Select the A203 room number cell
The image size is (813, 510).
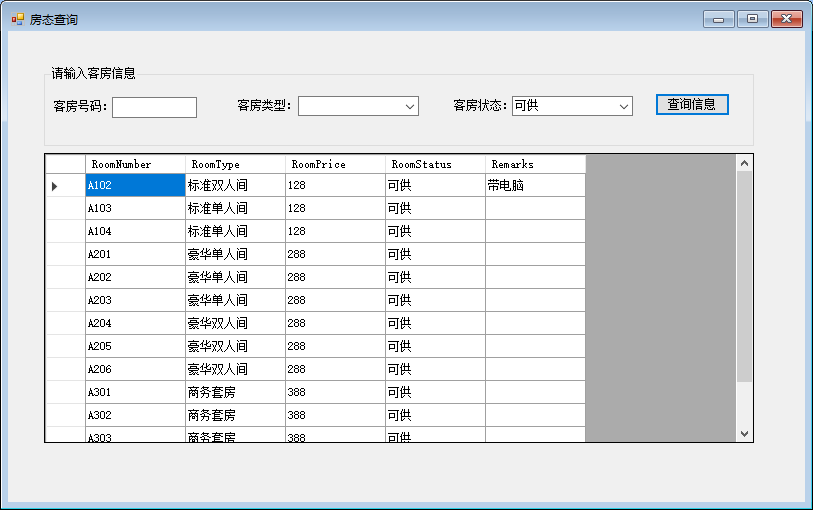click(x=135, y=300)
